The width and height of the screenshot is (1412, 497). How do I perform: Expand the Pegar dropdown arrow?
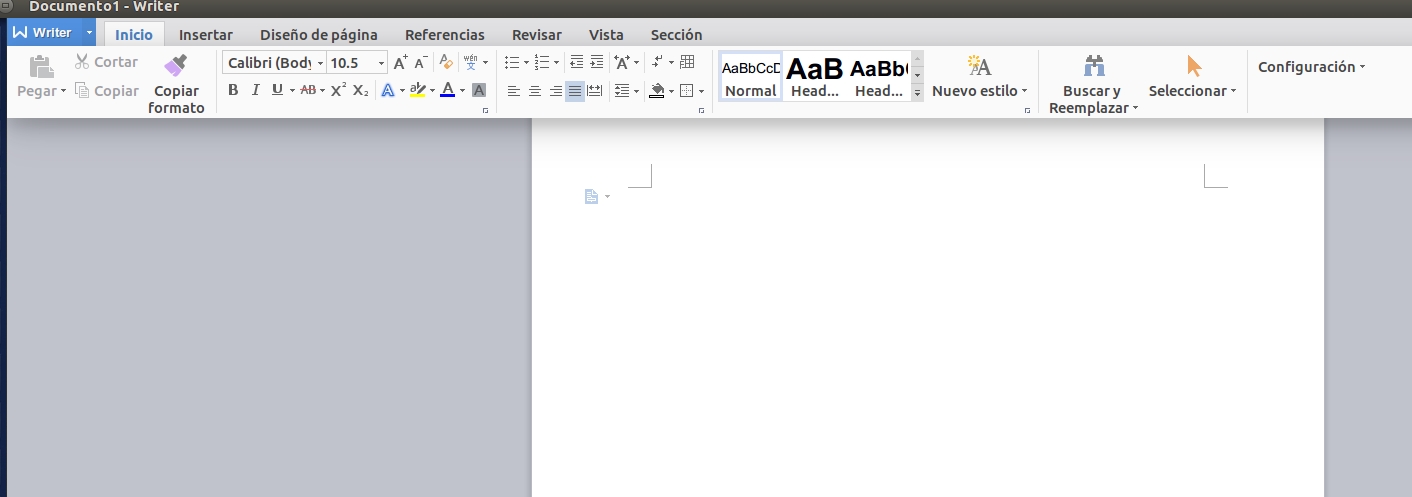coord(63,91)
